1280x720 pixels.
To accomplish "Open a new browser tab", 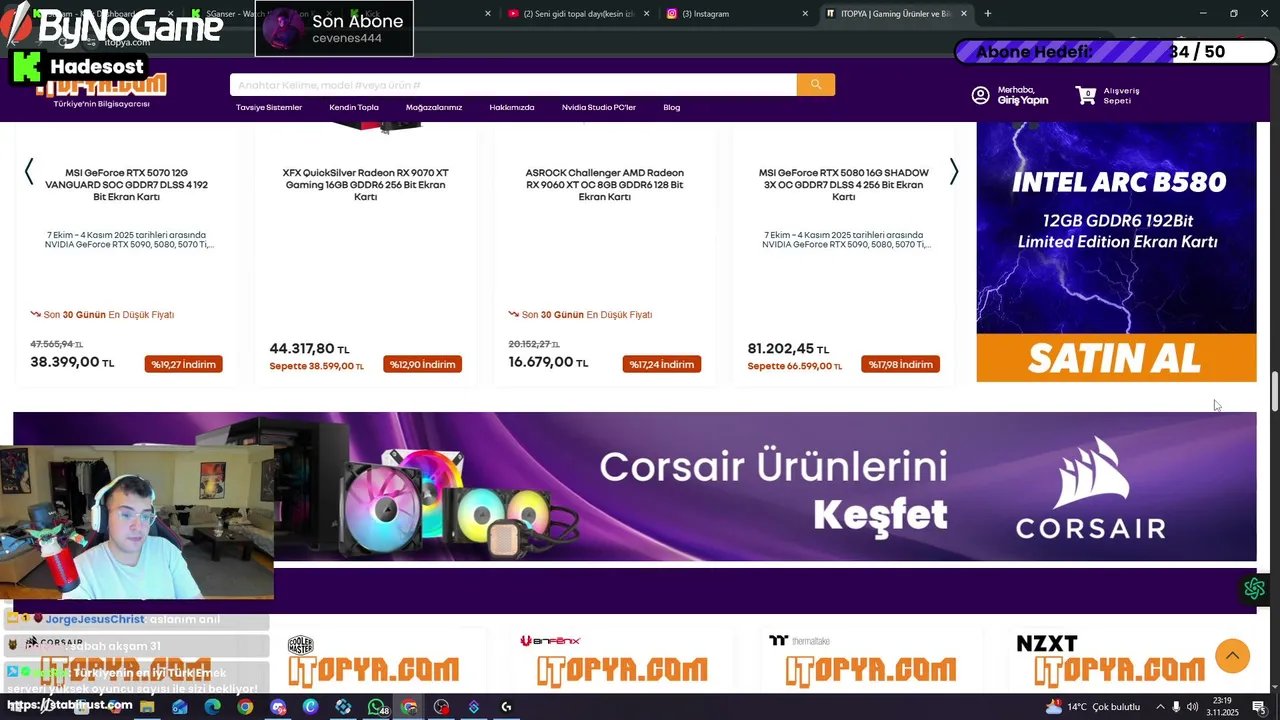I will (988, 14).
